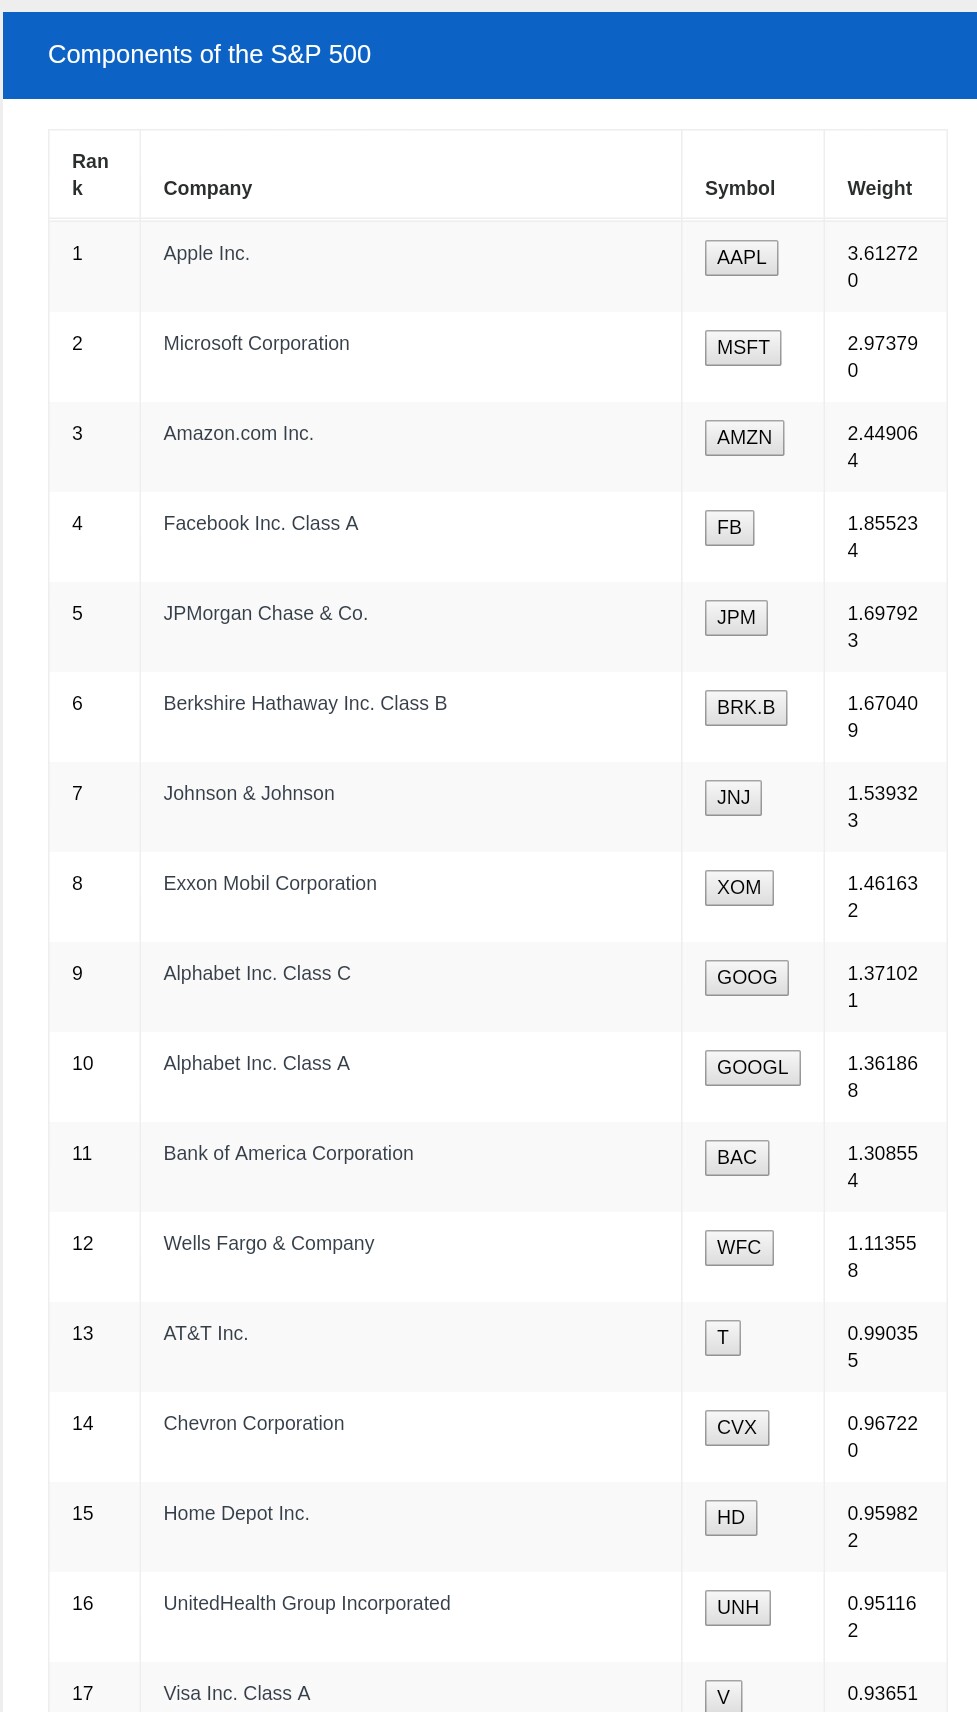977x1712 pixels.
Task: Click the Company column header
Action: (x=208, y=188)
